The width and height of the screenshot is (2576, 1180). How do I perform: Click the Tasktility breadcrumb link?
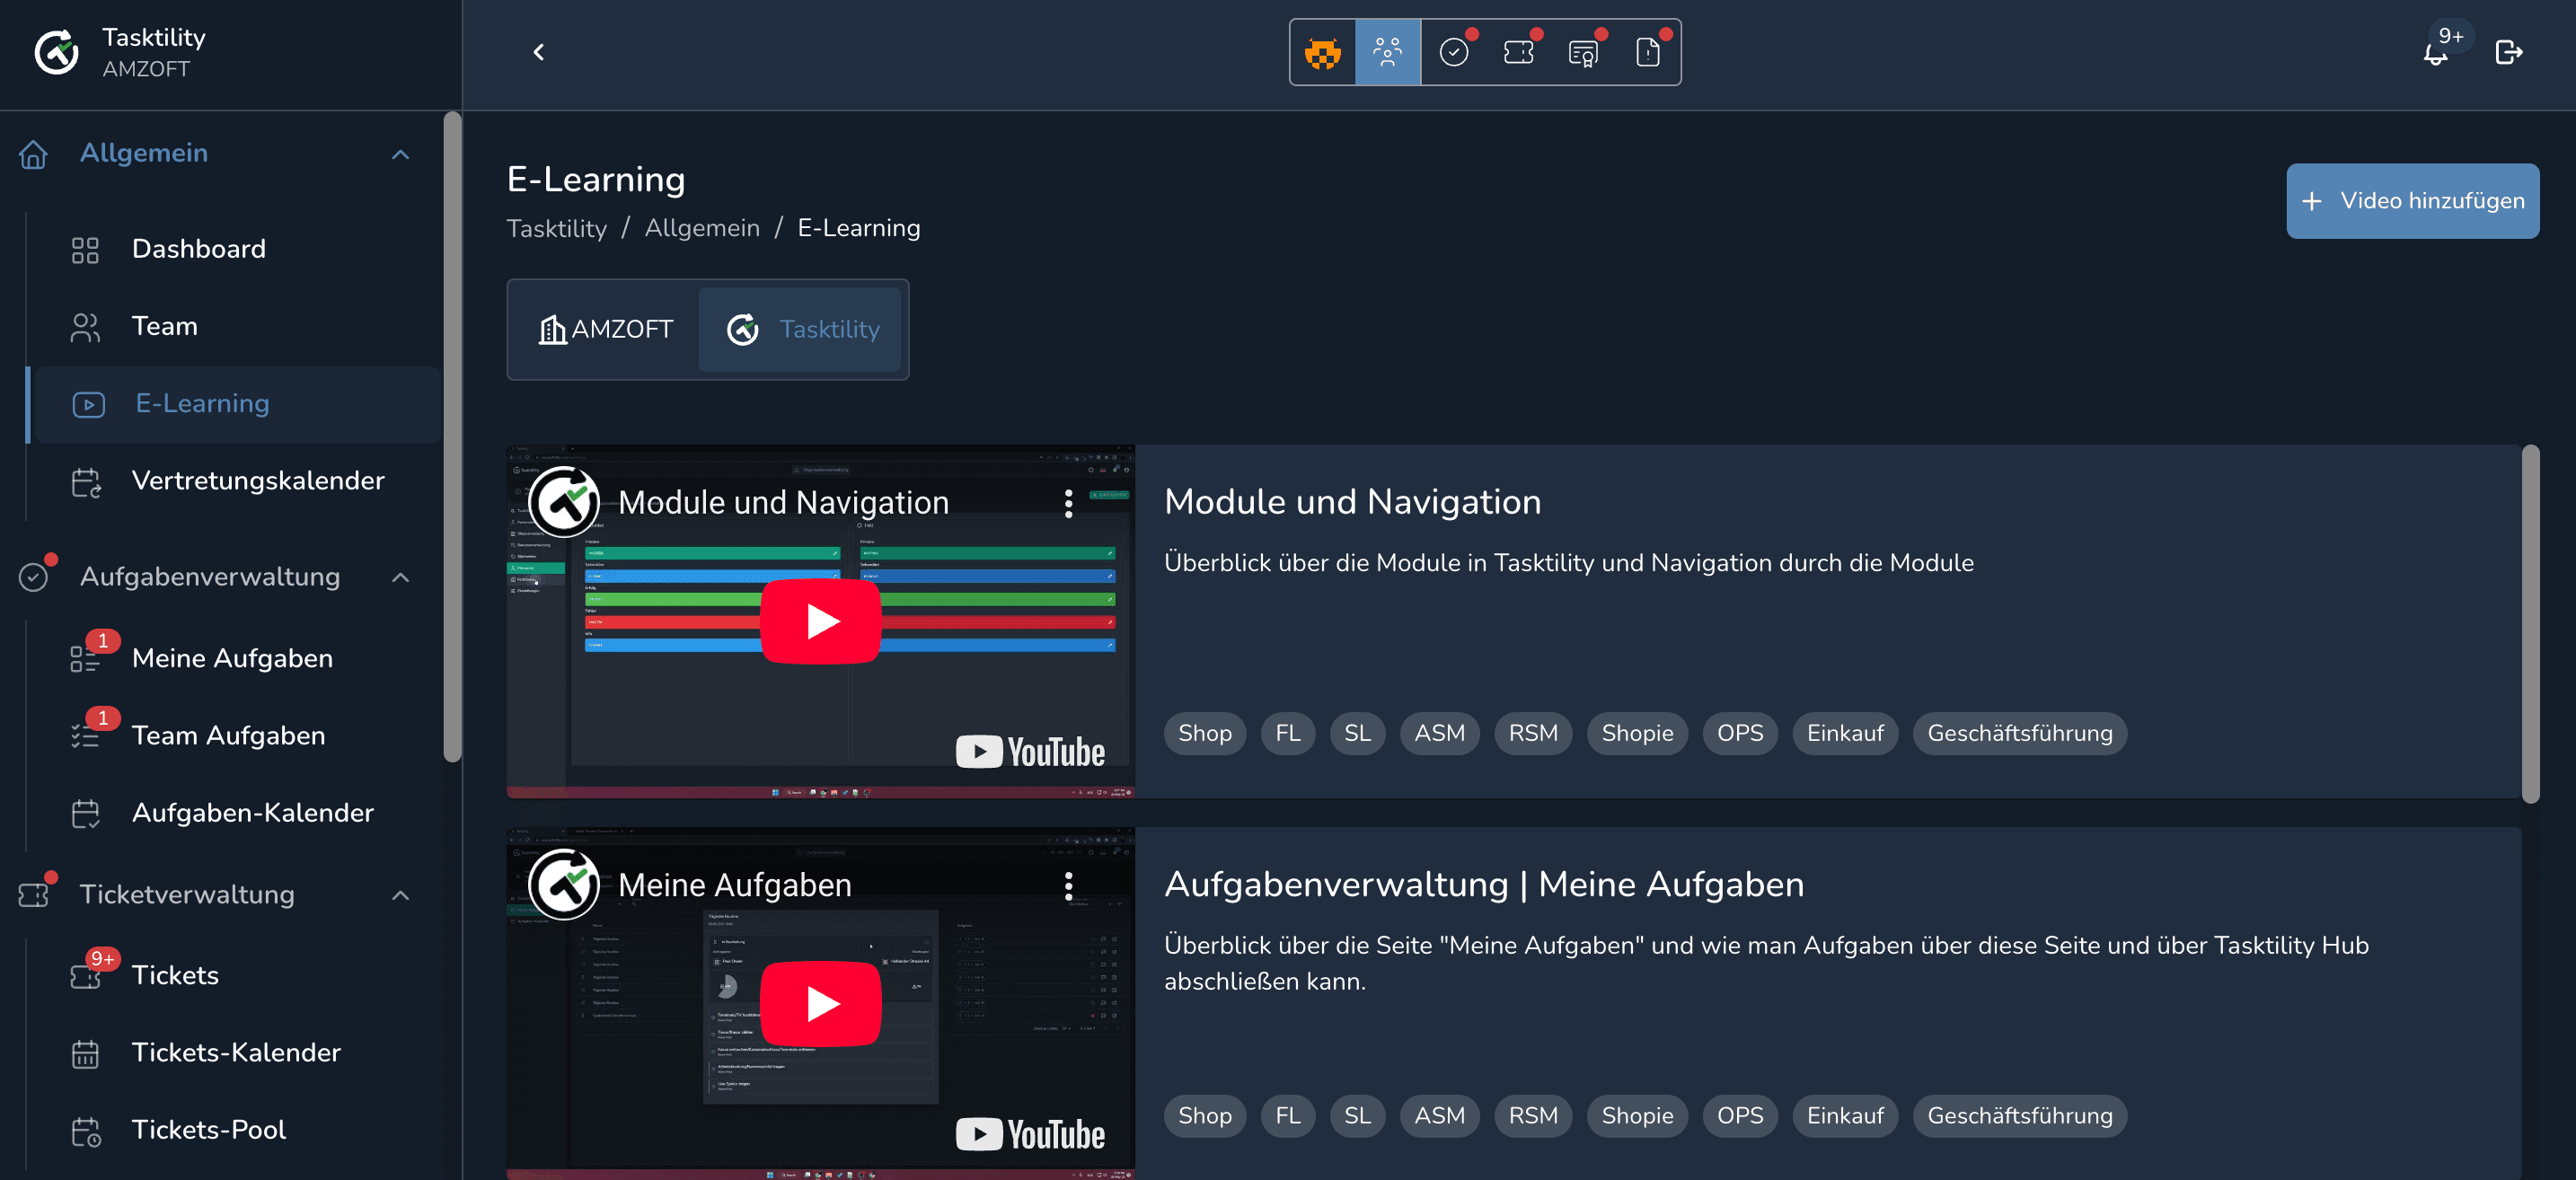556,229
